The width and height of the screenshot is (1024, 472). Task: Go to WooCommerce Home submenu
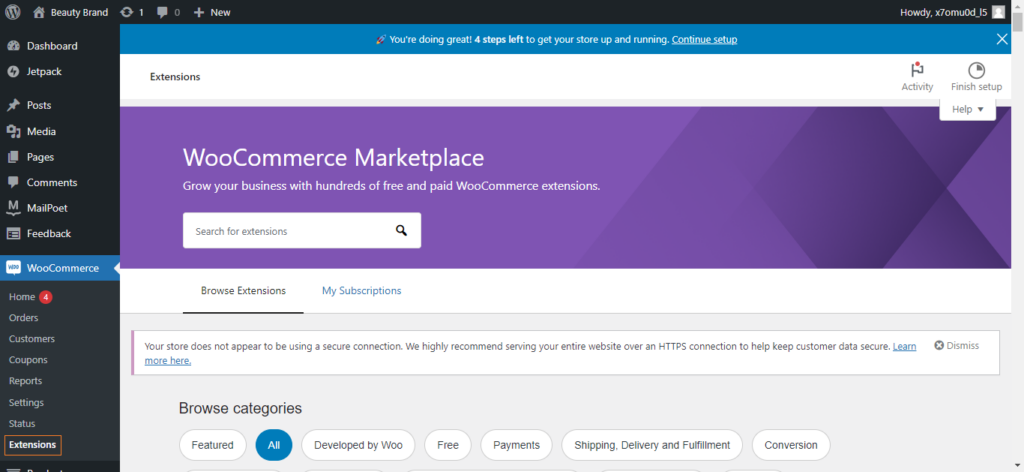click(22, 296)
